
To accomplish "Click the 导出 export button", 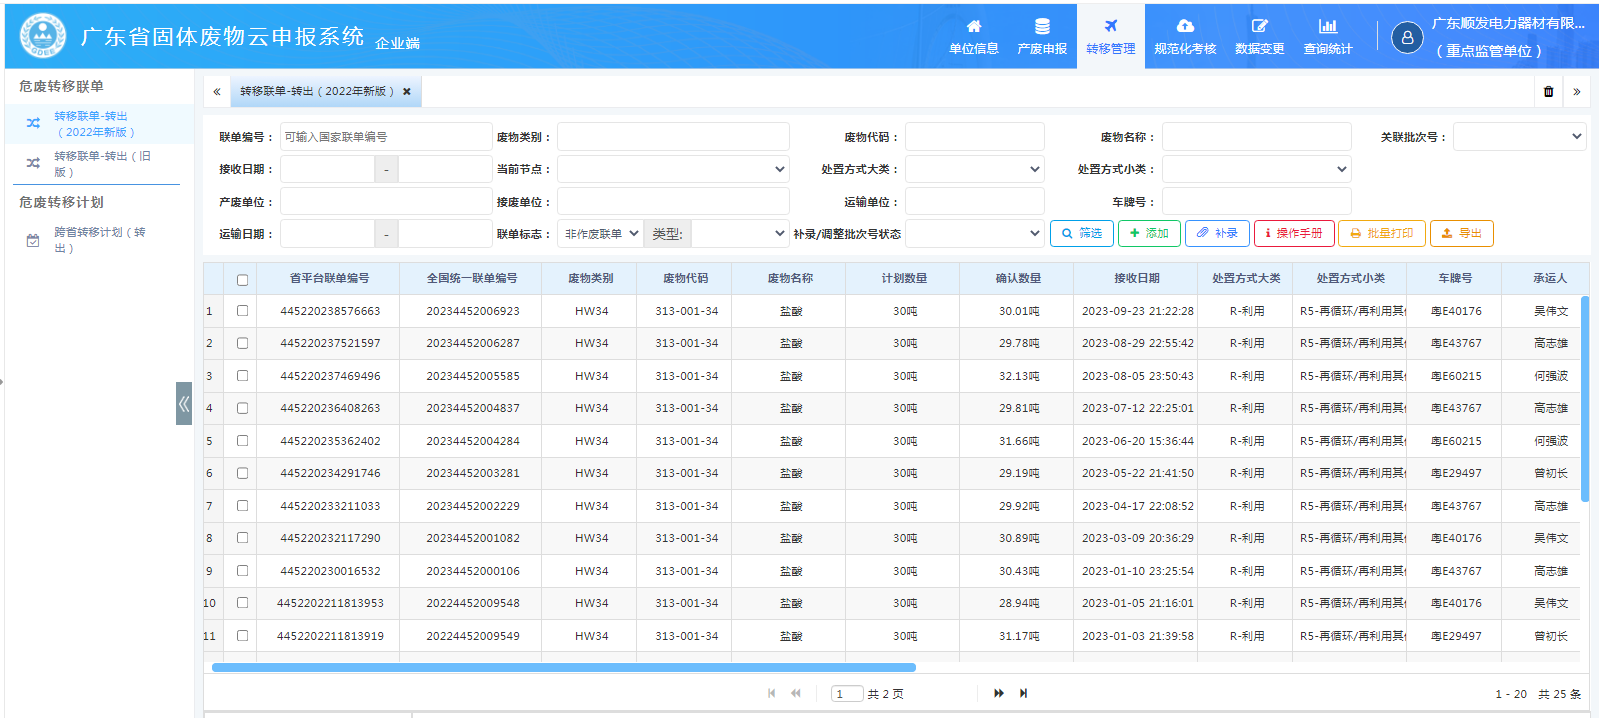I will pos(1461,234).
